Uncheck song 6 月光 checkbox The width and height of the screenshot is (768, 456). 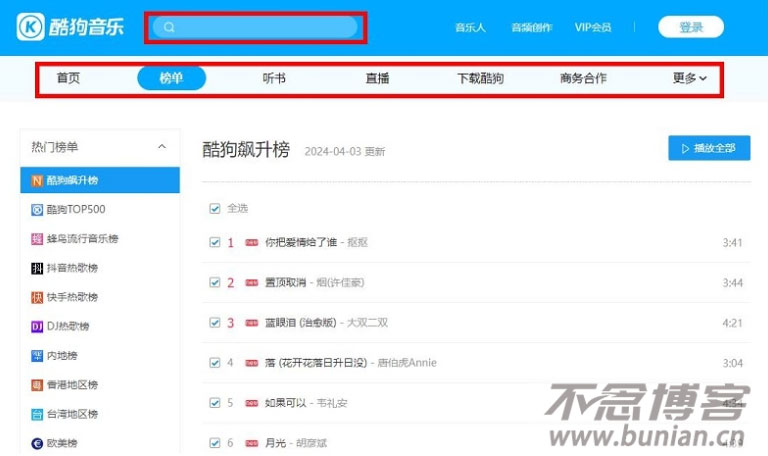pos(215,443)
